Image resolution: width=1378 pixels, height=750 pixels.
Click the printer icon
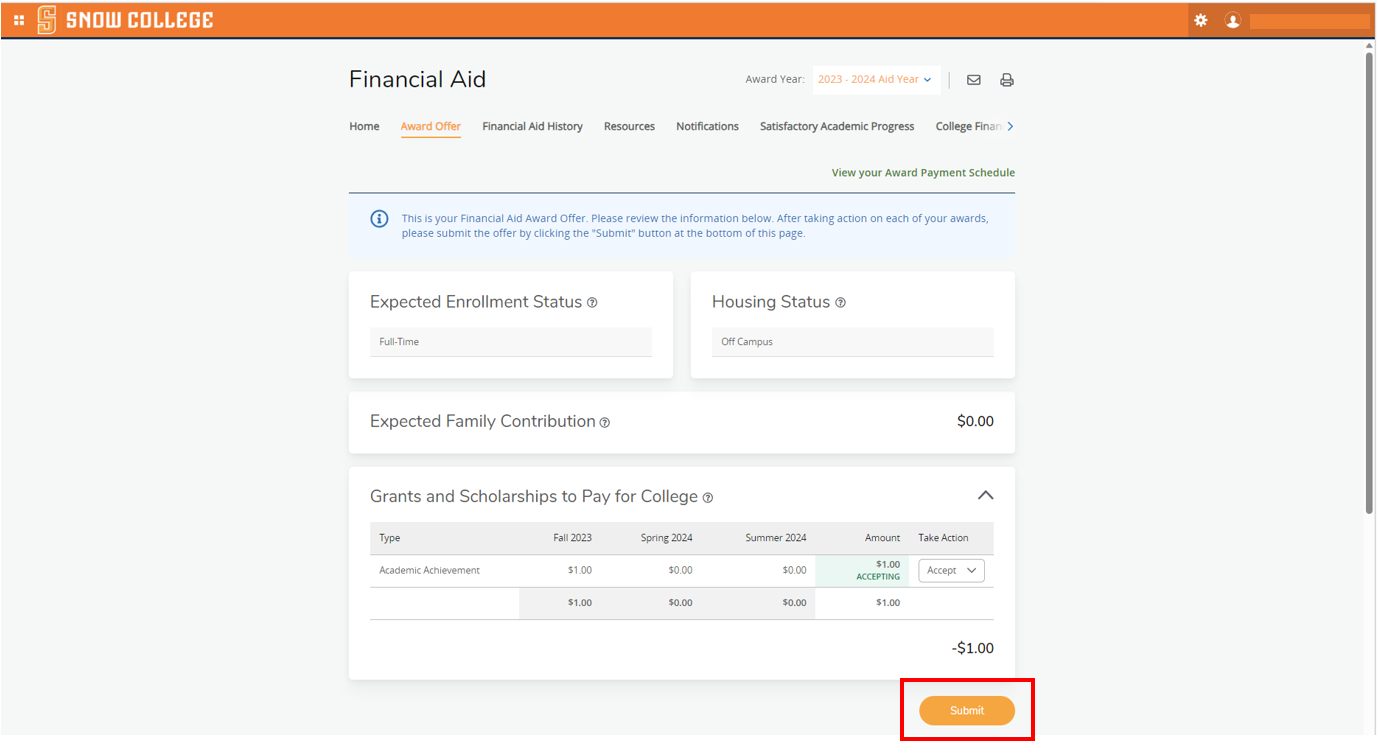(1007, 80)
